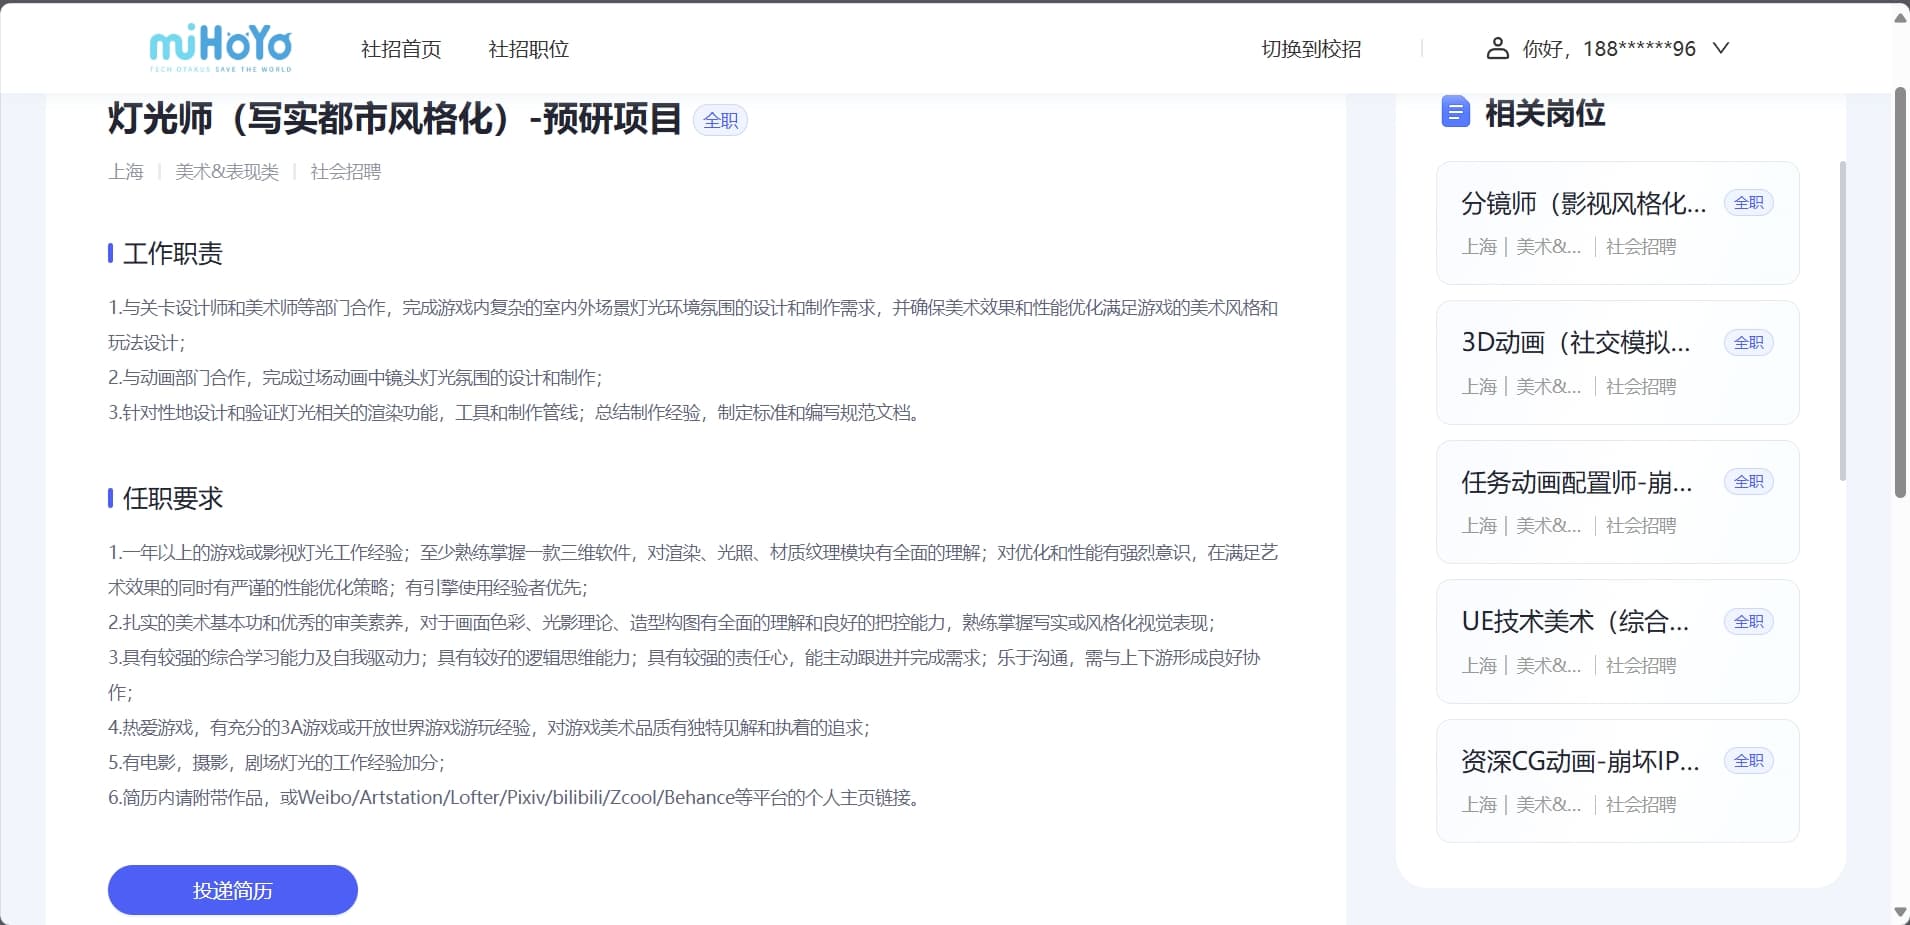Open the 资深CG动画 related job card
Viewport: 1910px width, 925px height.
(x=1583, y=780)
